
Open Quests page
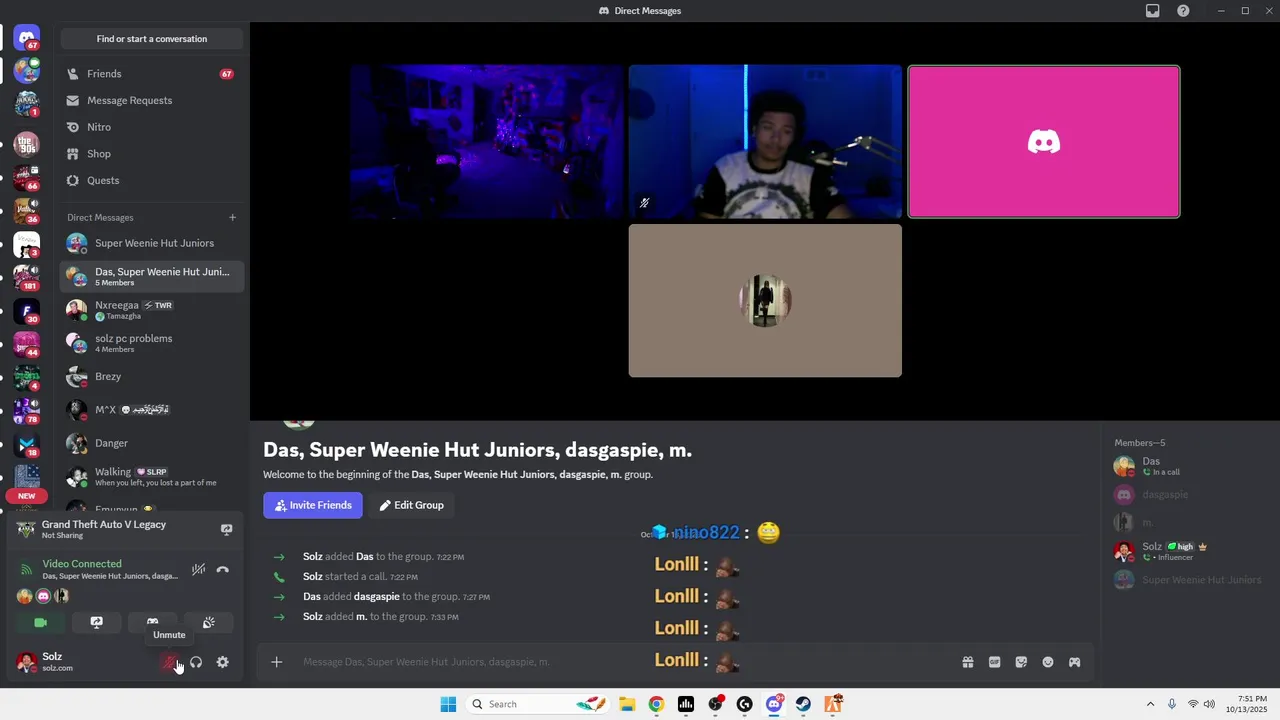(152, 180)
